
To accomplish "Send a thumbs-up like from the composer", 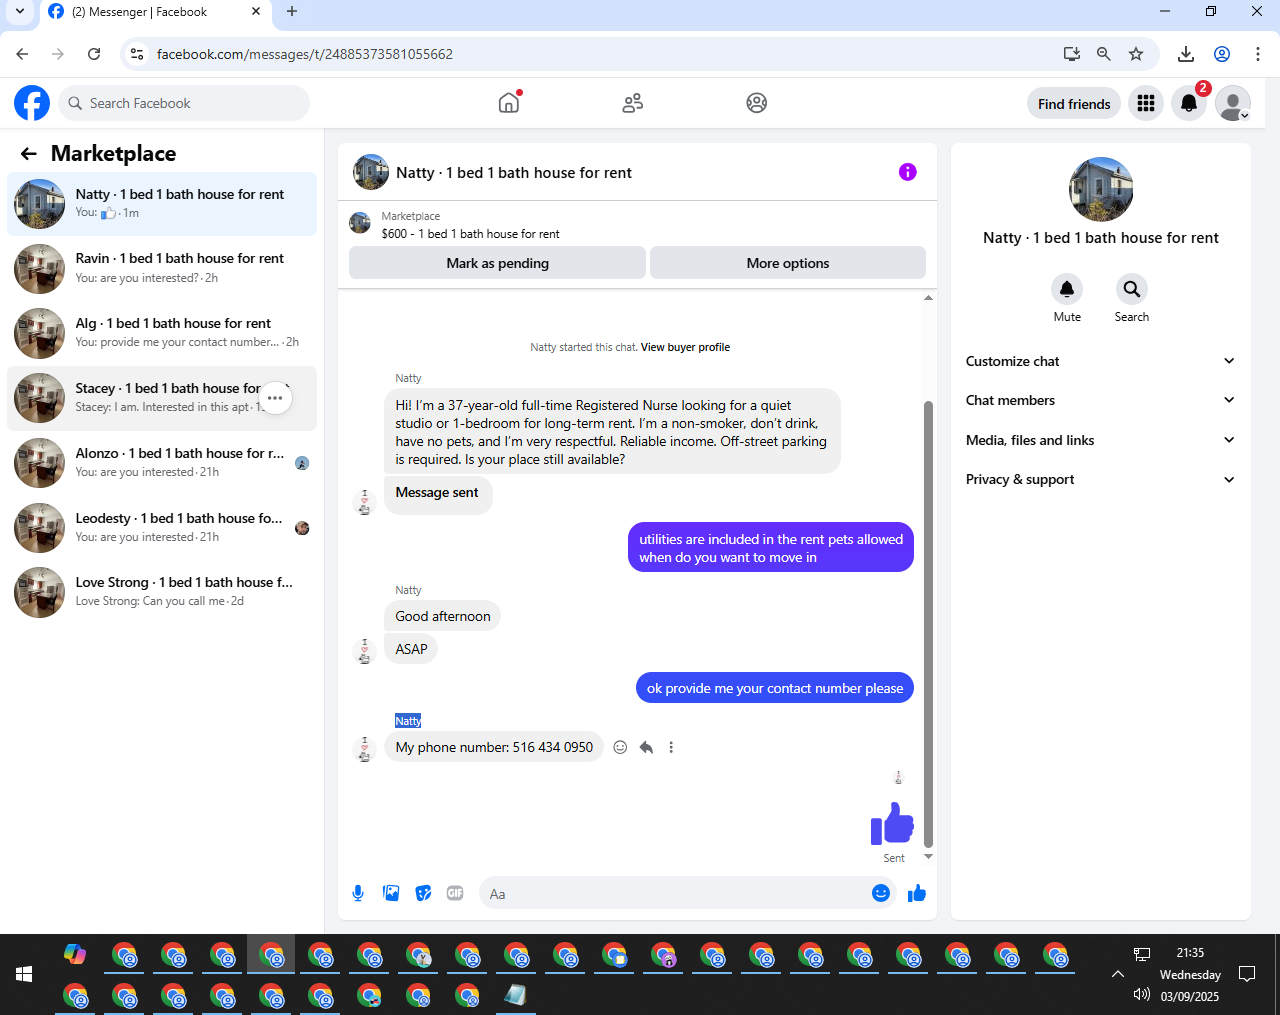I will [917, 893].
